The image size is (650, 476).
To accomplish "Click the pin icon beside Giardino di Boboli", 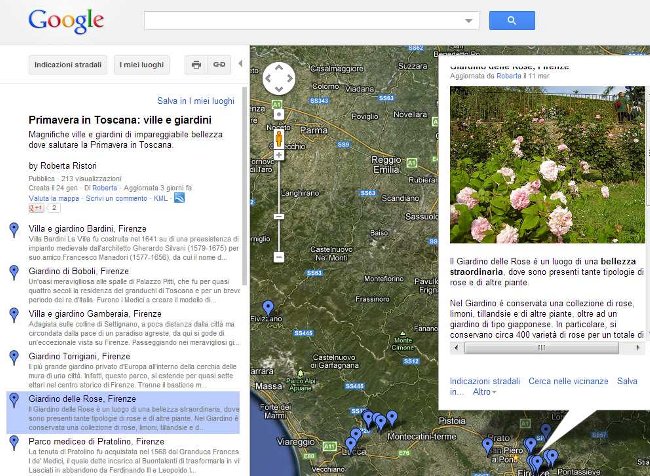I will click(x=14, y=272).
